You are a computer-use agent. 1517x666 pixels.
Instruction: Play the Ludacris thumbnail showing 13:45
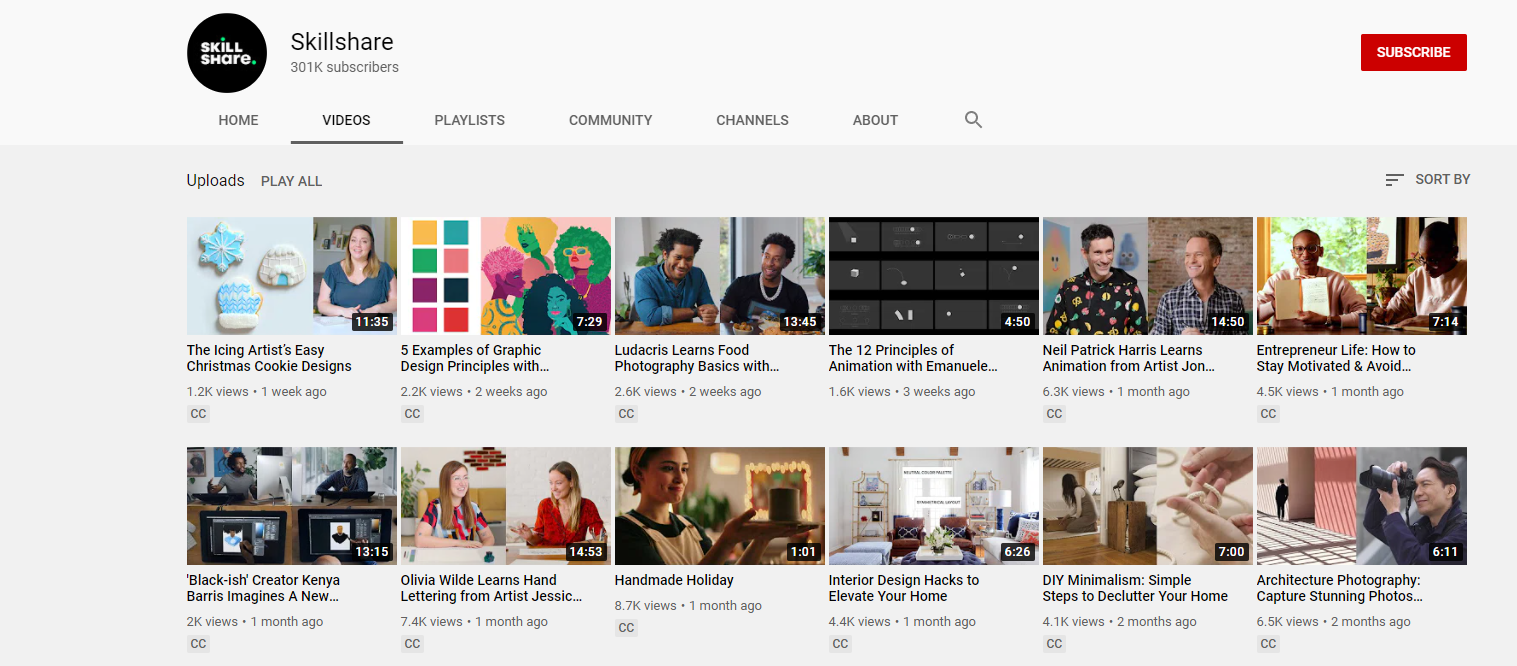point(720,276)
